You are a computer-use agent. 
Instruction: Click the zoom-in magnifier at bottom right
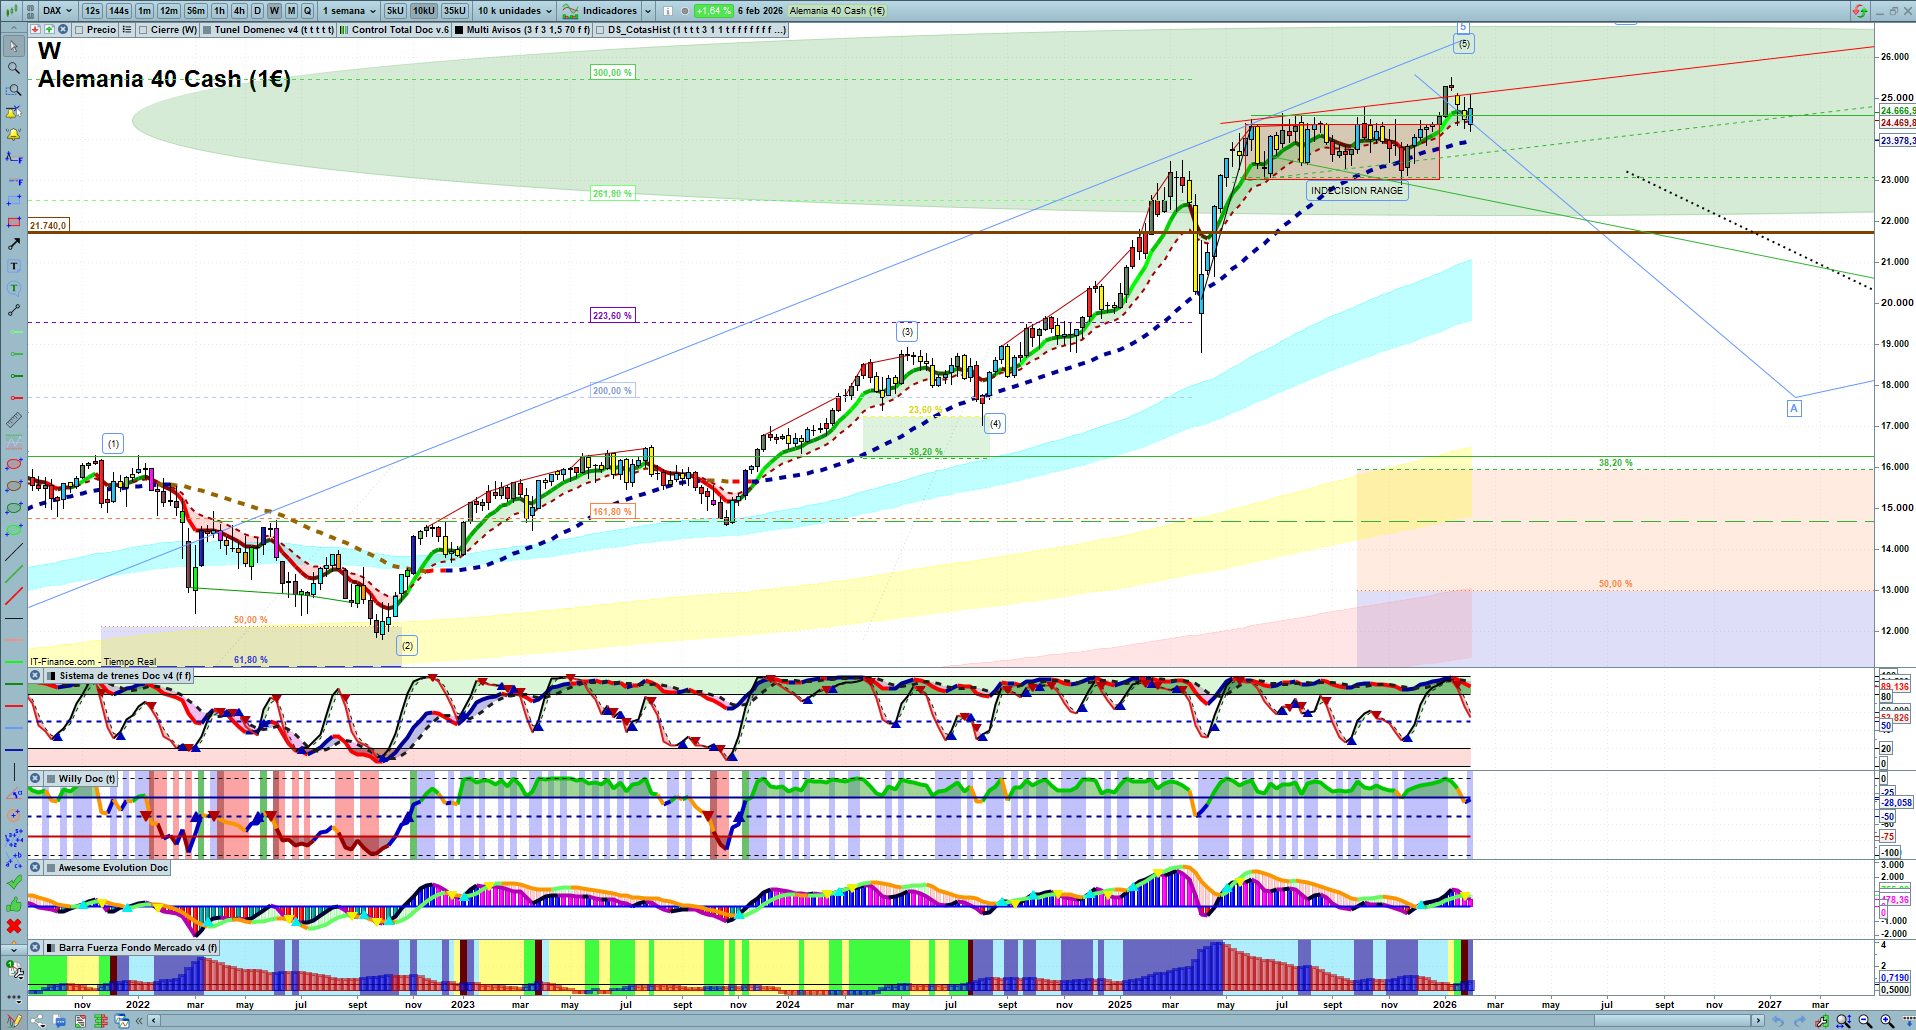pos(1887,1021)
